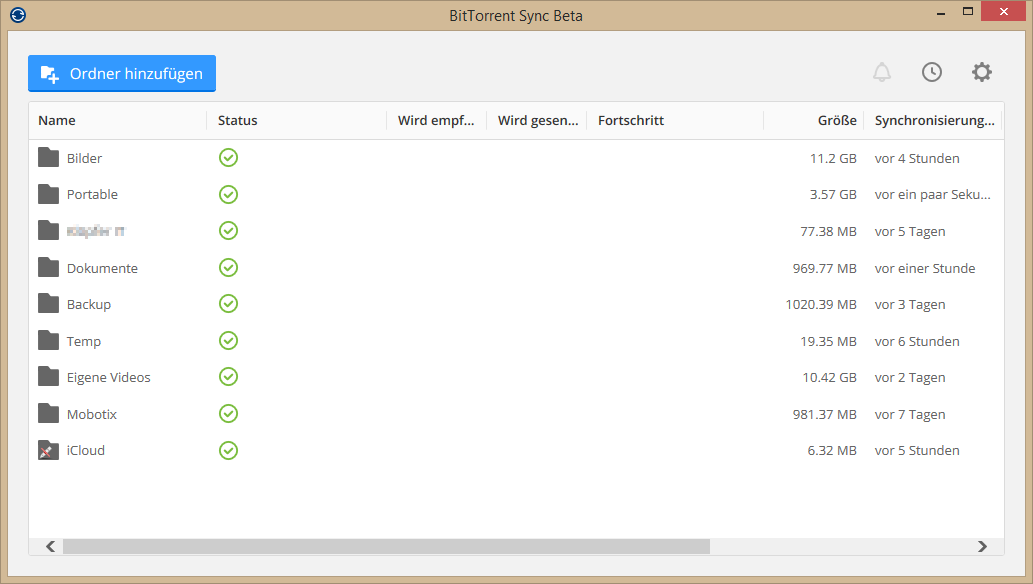Image resolution: width=1033 pixels, height=584 pixels.
Task: Select the Dokumente folder icon
Action: click(48, 267)
